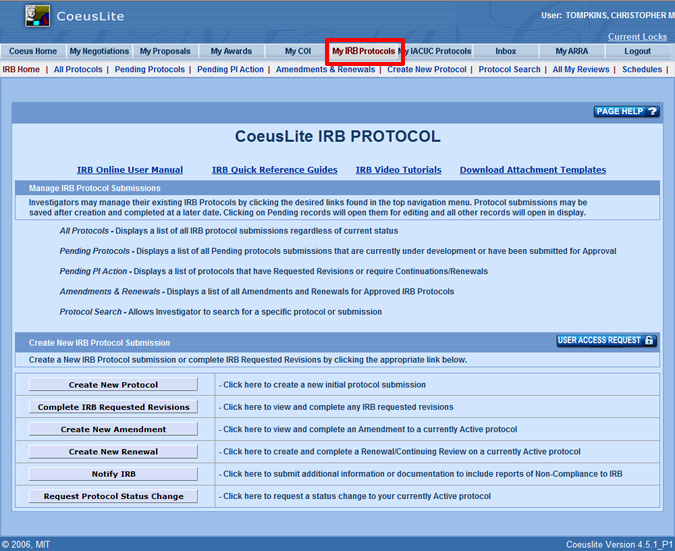Open the Current Locks link
Screen dimensions: 675x551
(637, 37)
